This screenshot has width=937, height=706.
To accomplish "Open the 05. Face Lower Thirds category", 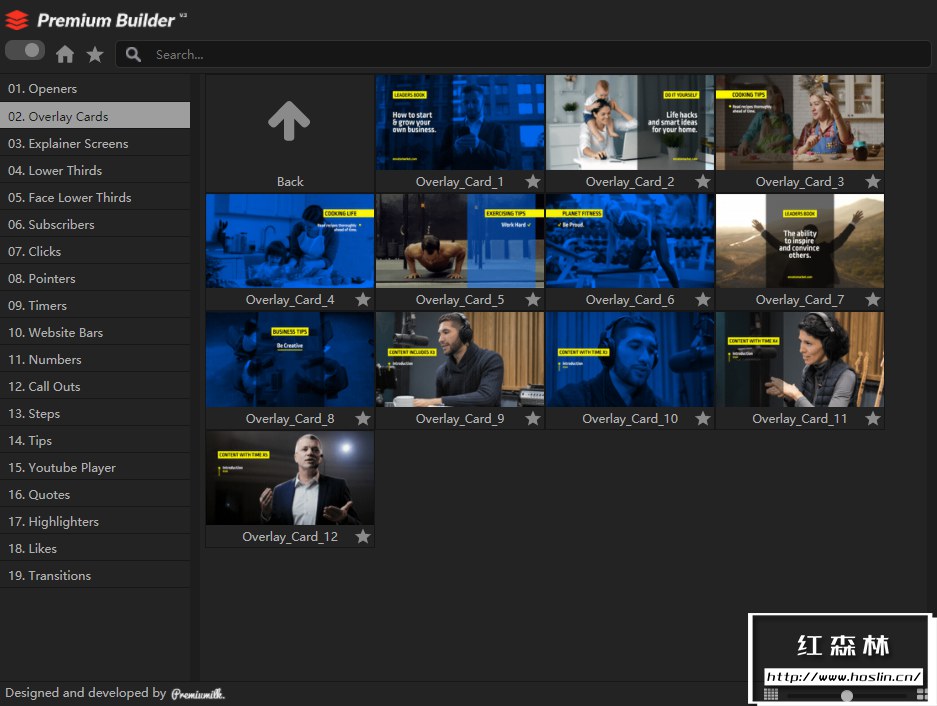I will (x=95, y=197).
